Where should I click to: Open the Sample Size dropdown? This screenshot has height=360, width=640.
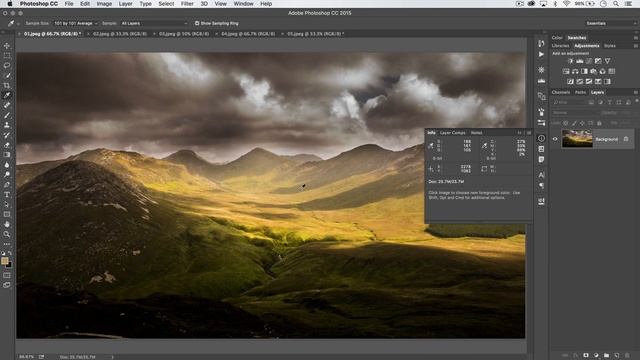(76, 23)
